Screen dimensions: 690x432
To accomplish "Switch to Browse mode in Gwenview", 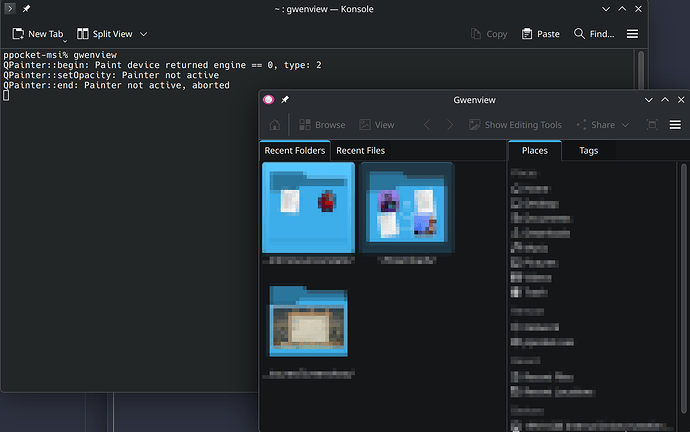I will point(322,125).
